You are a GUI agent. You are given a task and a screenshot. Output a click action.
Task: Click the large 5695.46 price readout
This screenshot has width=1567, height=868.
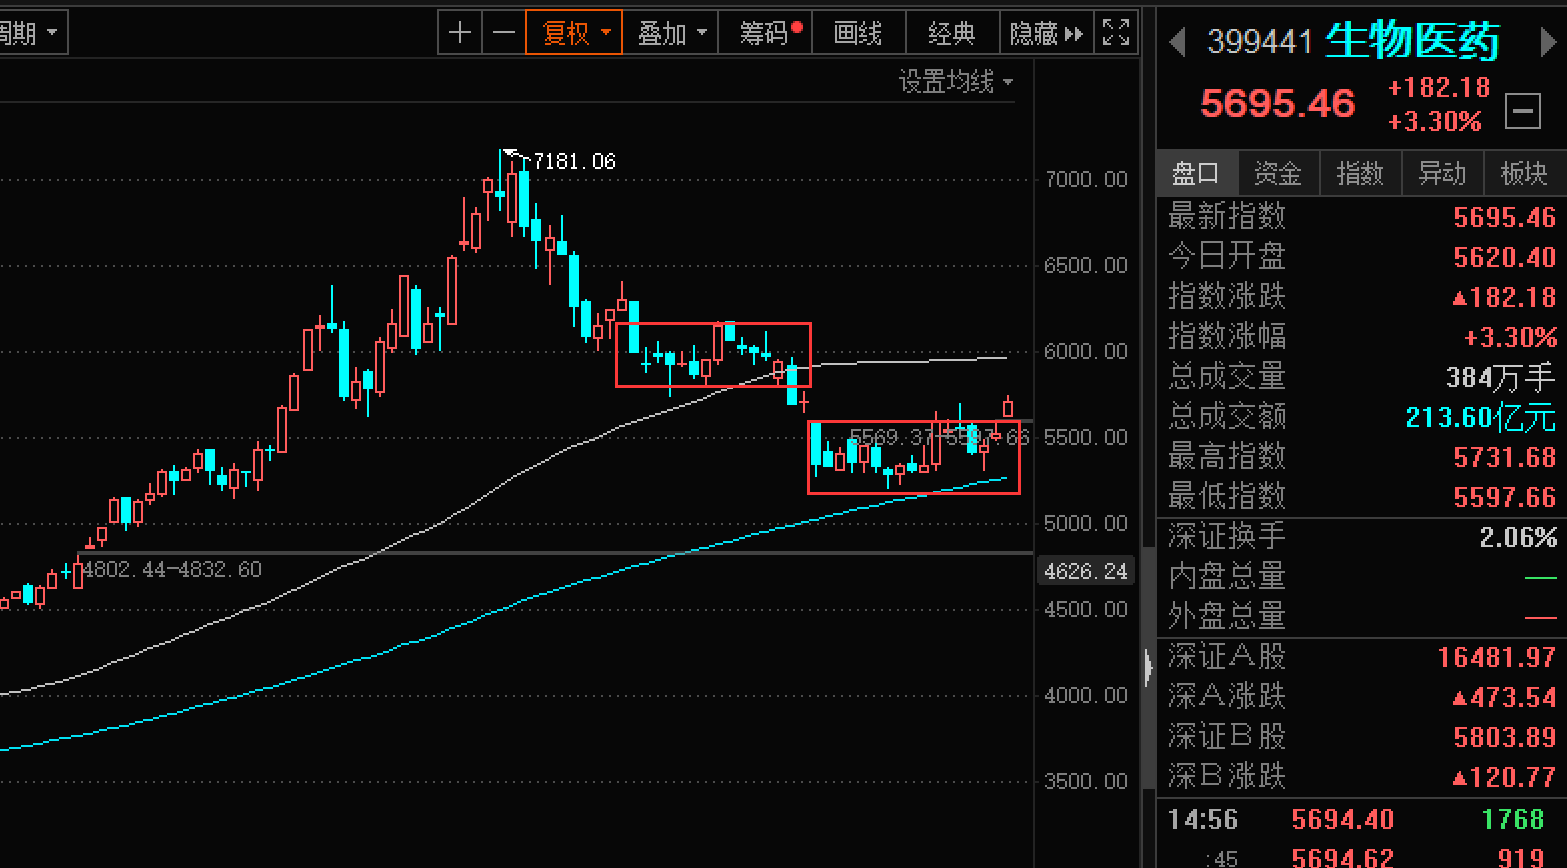tap(1278, 104)
